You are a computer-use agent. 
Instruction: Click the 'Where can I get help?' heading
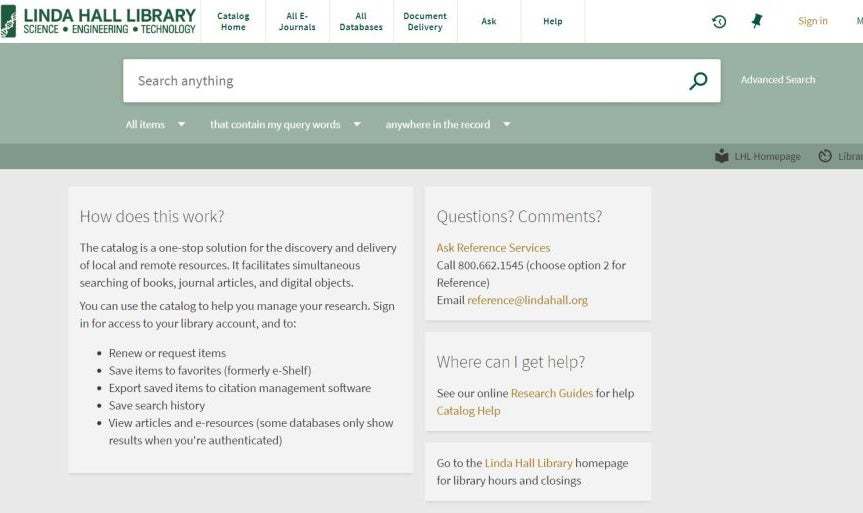click(511, 362)
